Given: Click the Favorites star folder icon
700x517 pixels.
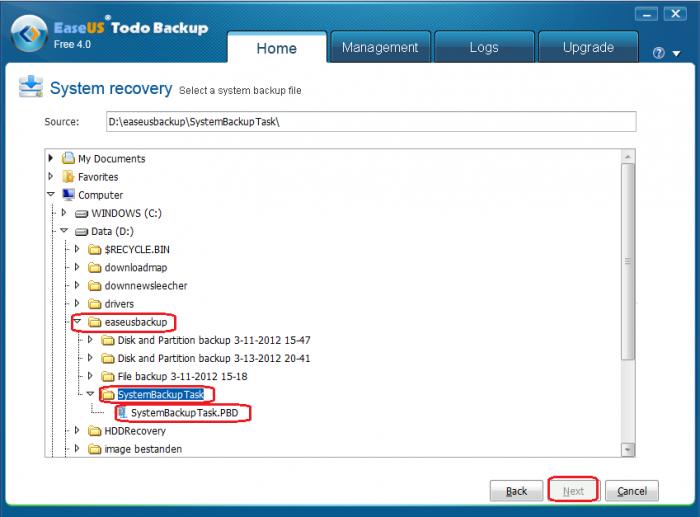Looking at the screenshot, I should pos(68,176).
